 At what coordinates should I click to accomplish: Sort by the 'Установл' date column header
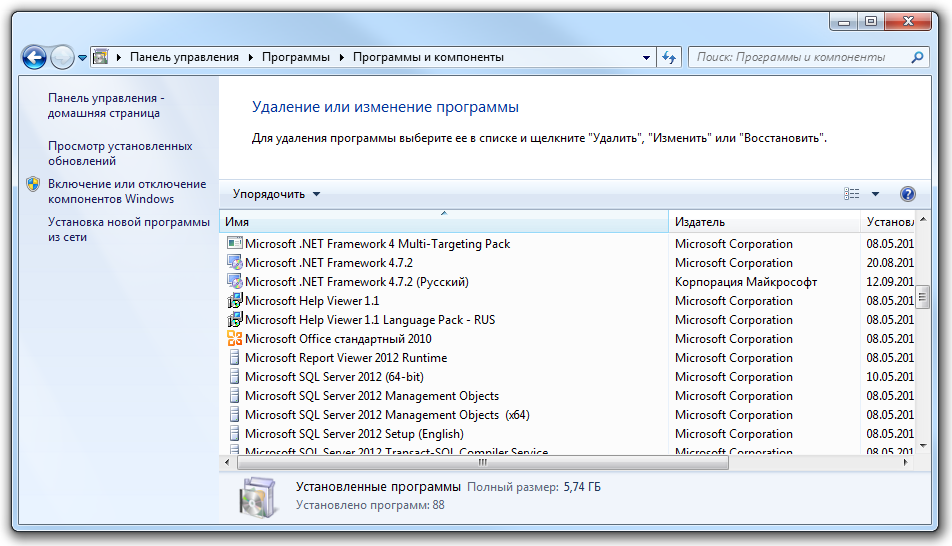pos(888,222)
